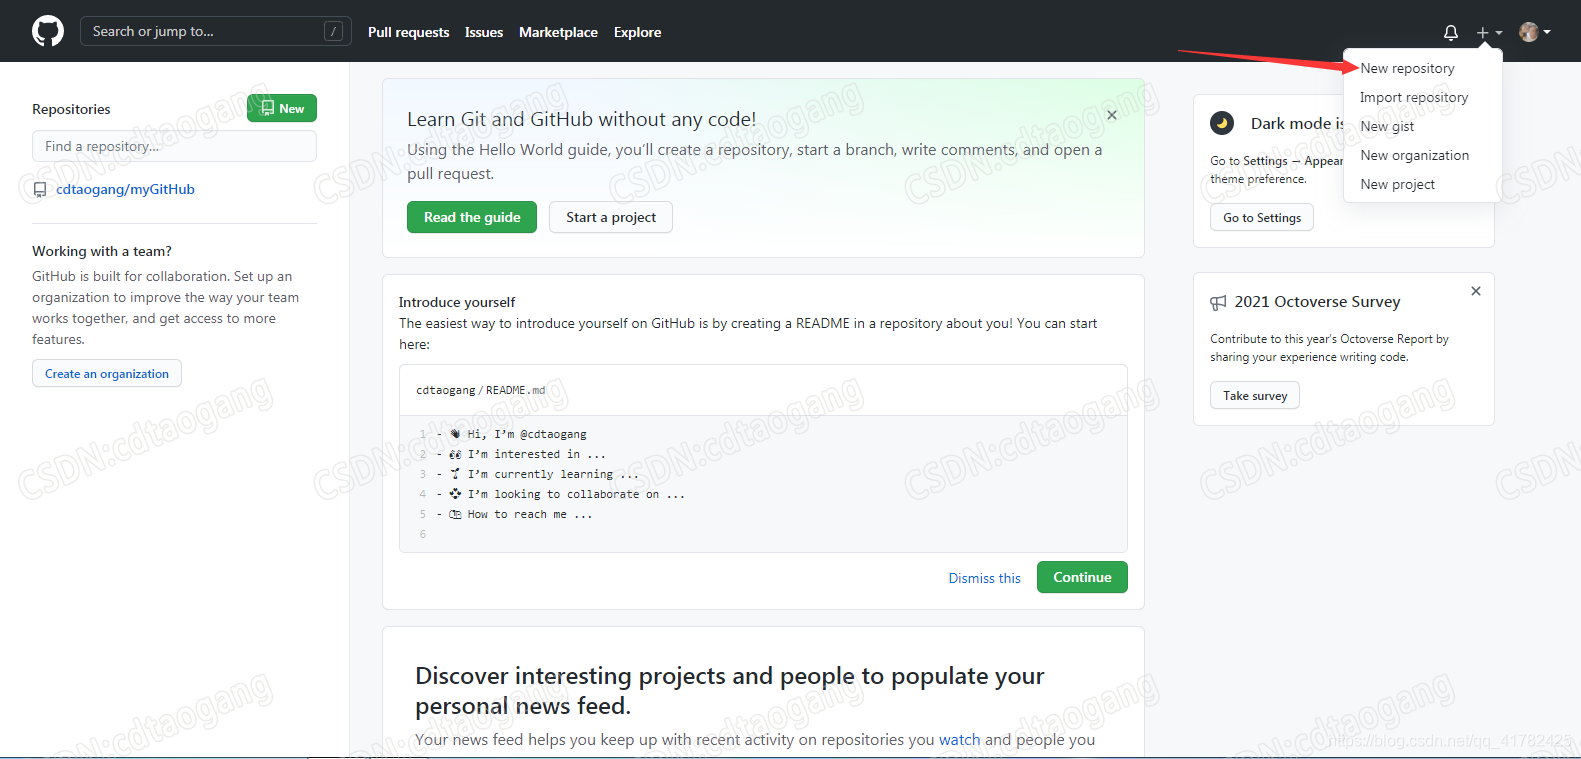Viewport: 1581px width, 759px height.
Task: Click Take survey button
Action: (x=1255, y=395)
